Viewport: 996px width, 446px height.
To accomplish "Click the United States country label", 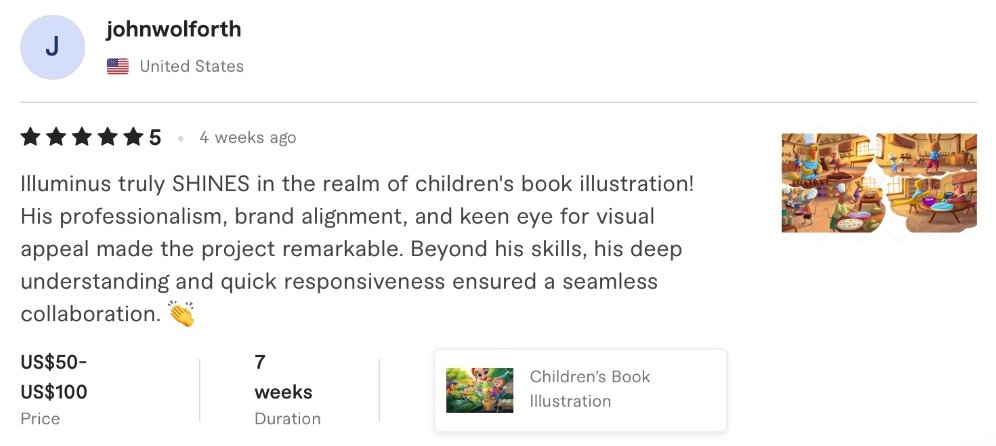I will 191,67.
